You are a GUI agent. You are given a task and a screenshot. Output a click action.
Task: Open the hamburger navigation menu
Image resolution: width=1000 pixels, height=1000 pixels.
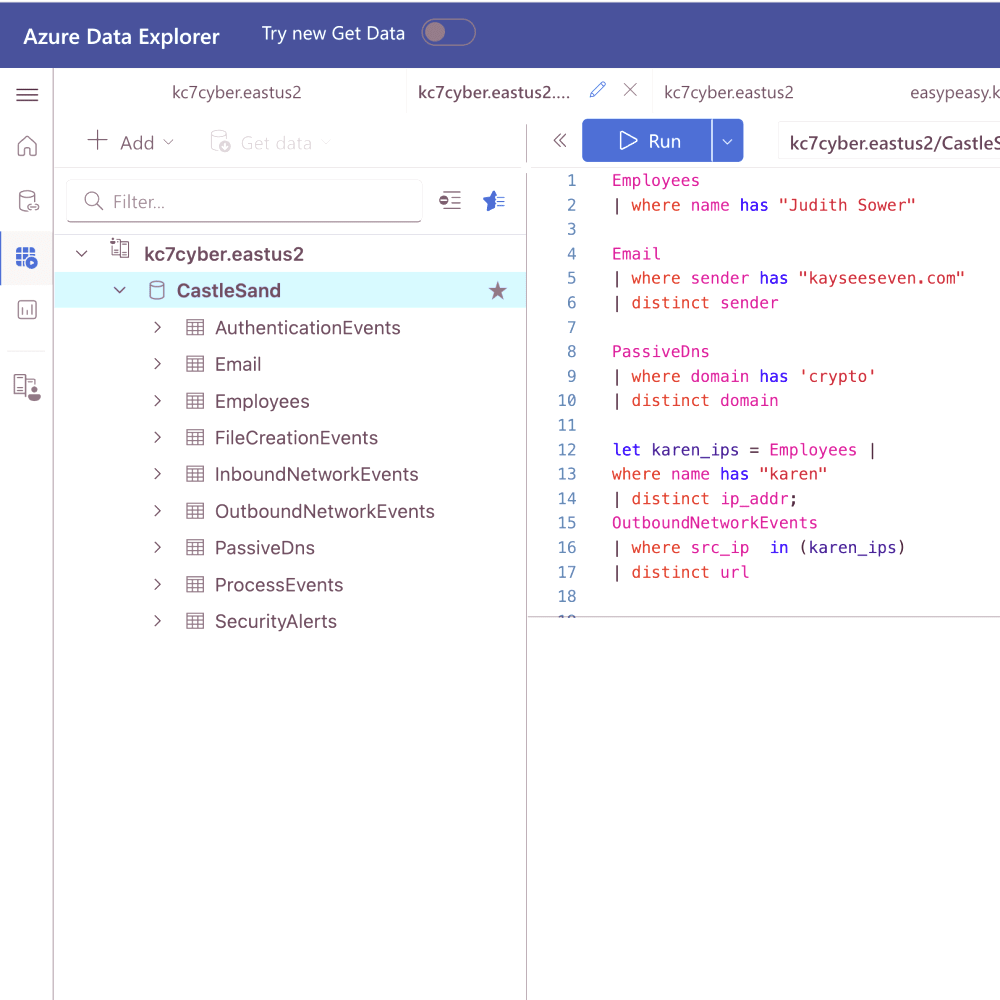pyautogui.click(x=27, y=95)
